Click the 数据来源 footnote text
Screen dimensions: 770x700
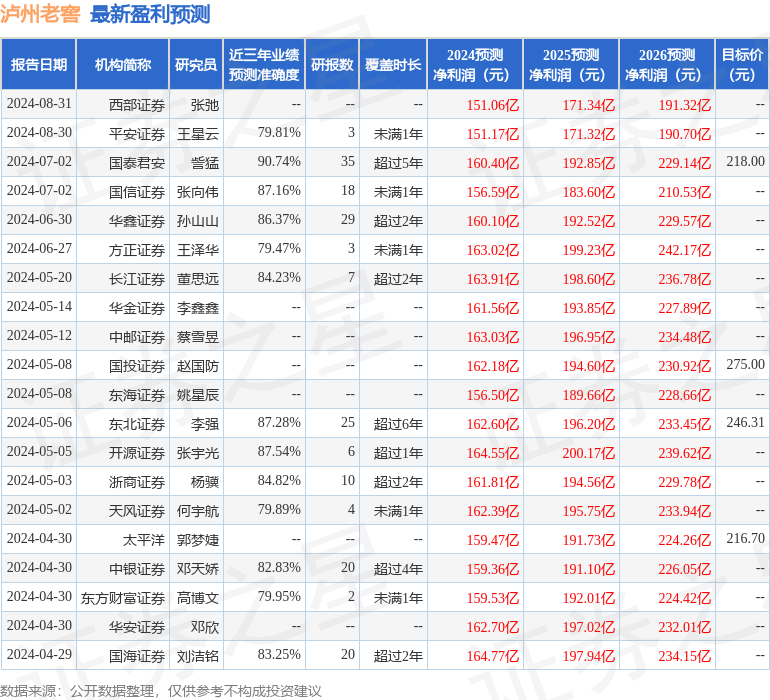tap(161, 691)
